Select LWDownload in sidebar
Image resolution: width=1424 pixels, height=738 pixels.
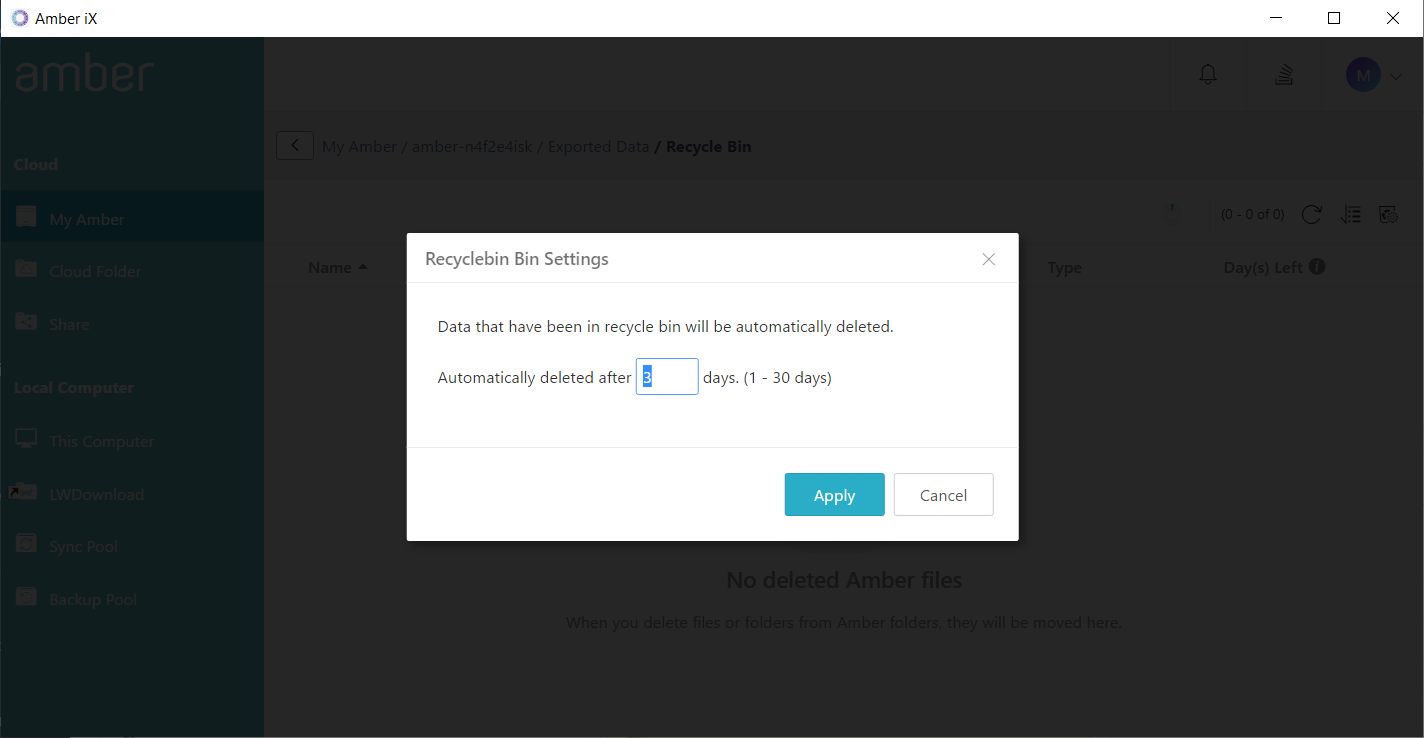click(x=132, y=494)
